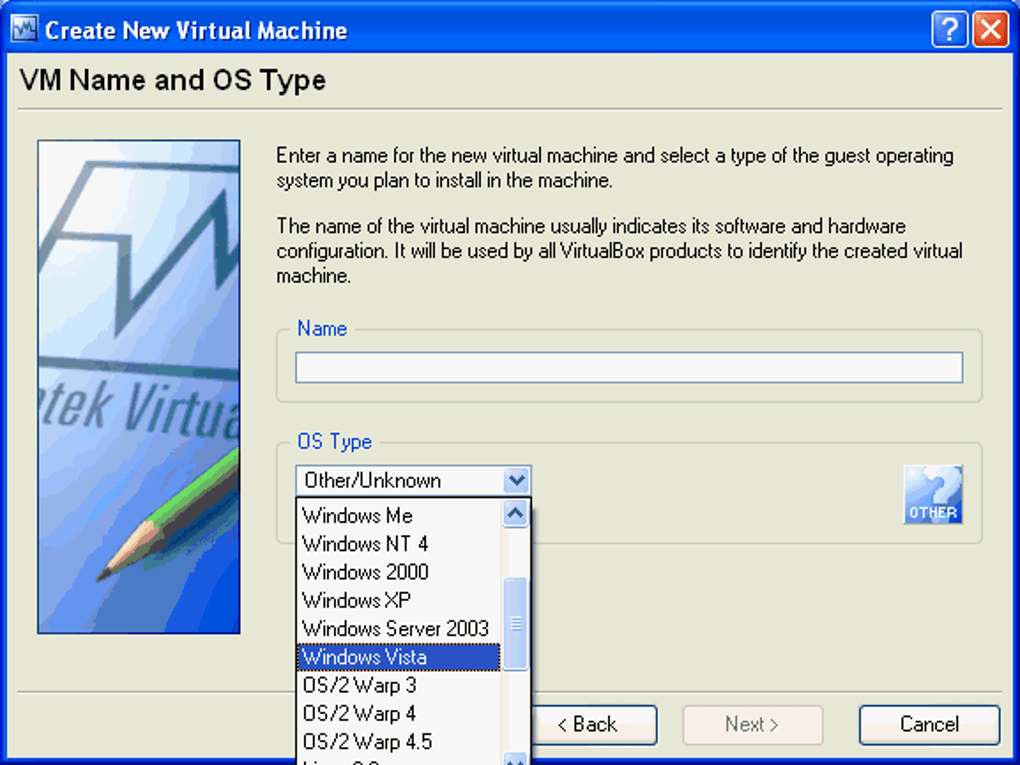
Task: Pick Windows Server 2003 option
Action: point(399,628)
